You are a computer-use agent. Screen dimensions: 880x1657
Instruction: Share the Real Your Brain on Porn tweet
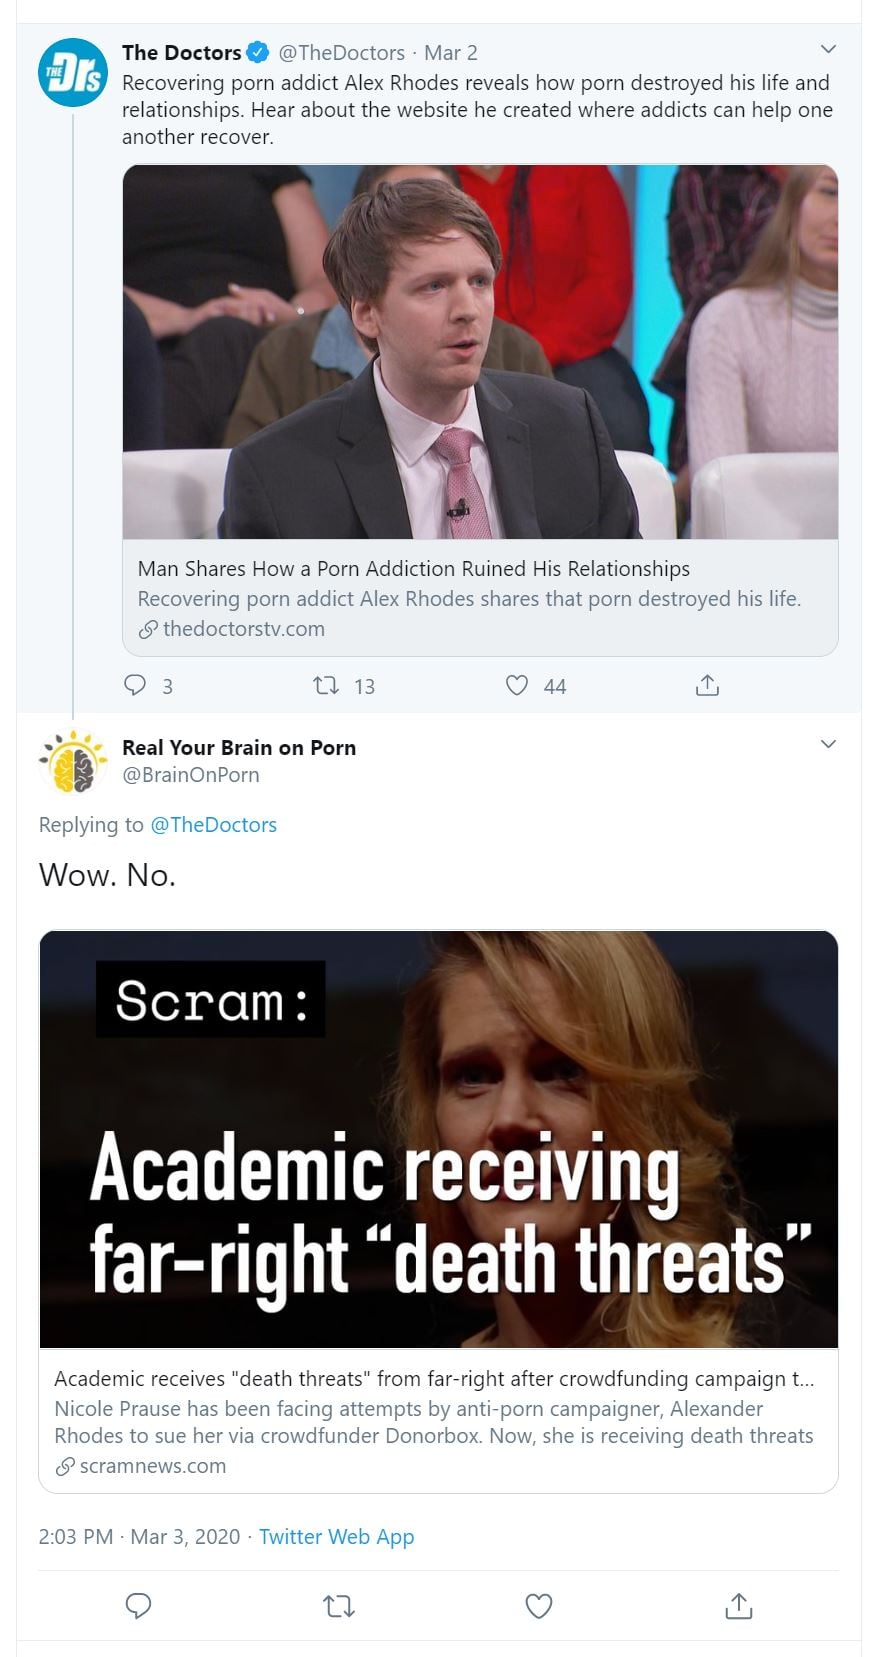click(x=738, y=1606)
